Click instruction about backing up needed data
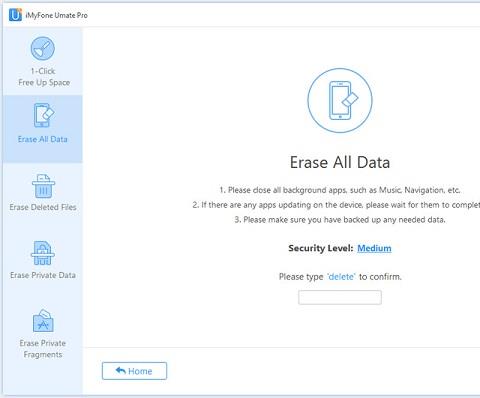The width and height of the screenshot is (480, 398). pyautogui.click(x=340, y=220)
